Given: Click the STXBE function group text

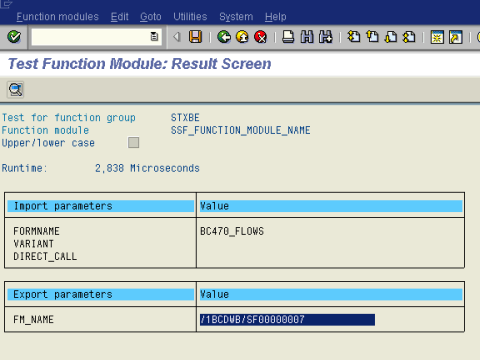Looking at the screenshot, I should (x=185, y=117).
